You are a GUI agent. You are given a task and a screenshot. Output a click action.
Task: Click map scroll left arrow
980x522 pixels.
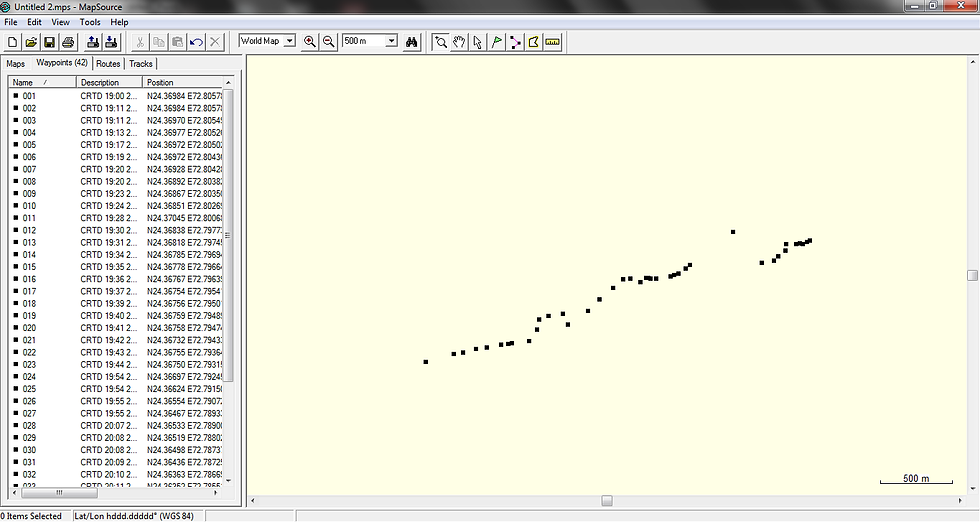(252, 501)
